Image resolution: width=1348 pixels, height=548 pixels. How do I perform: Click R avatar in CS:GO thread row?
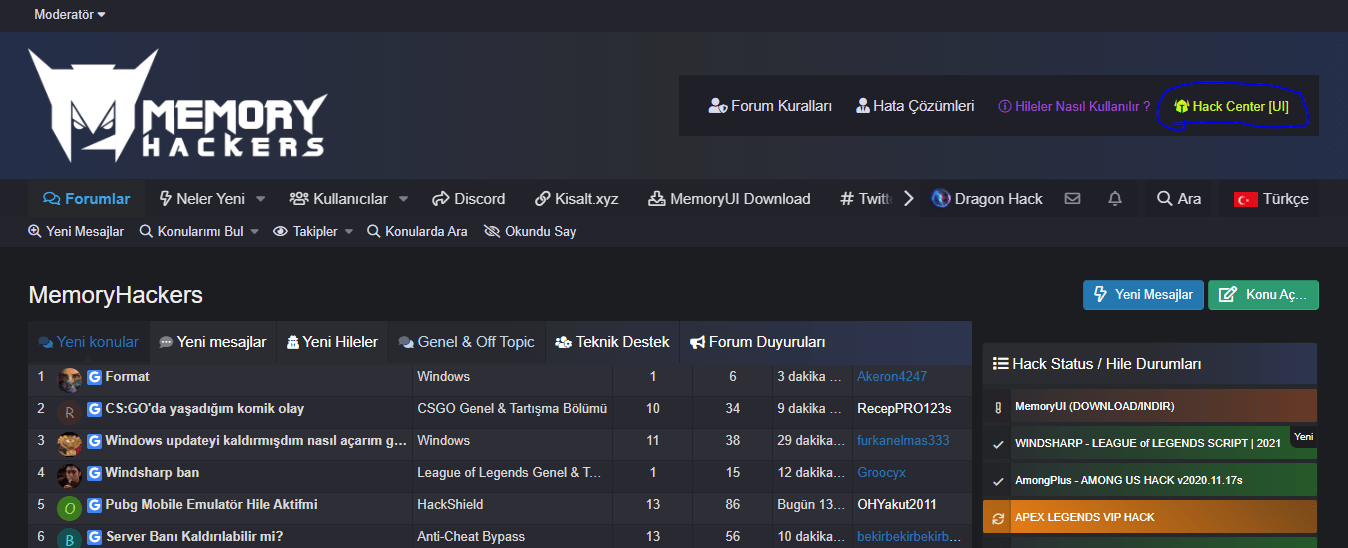(x=69, y=412)
